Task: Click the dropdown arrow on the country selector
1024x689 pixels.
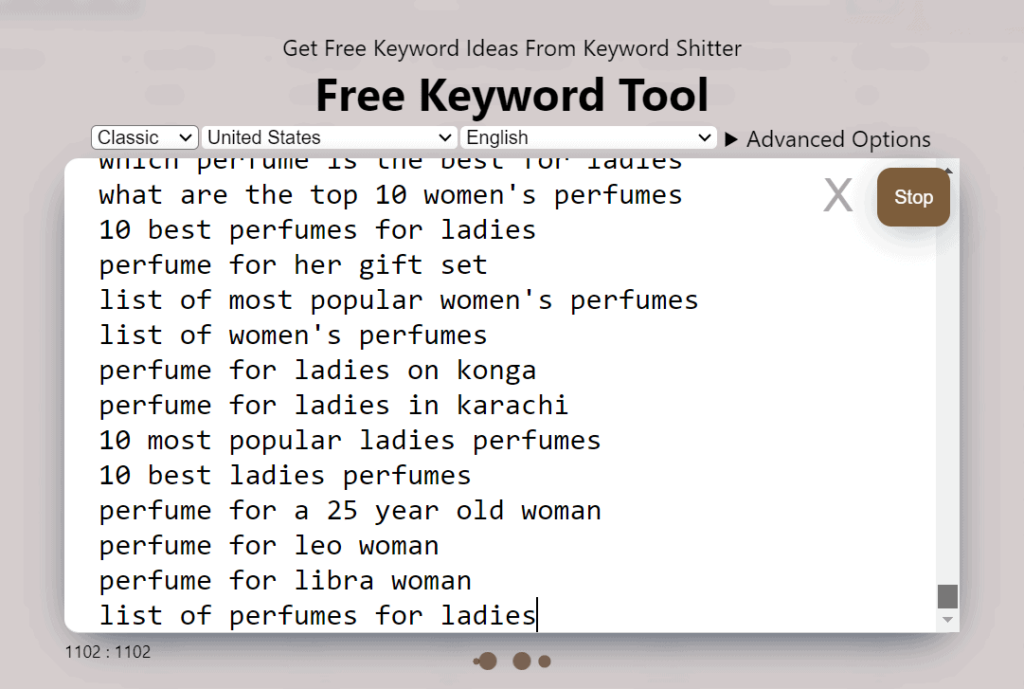Action: 446,137
